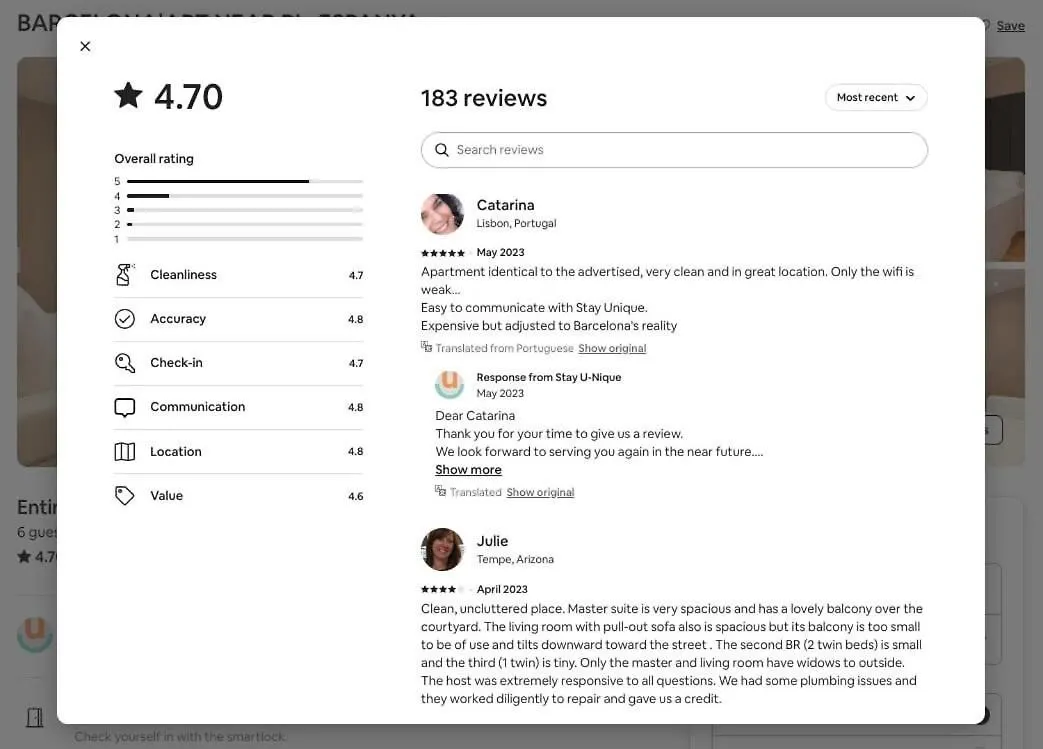1043x749 pixels.
Task: Click the April 2023 review date
Action: point(502,589)
